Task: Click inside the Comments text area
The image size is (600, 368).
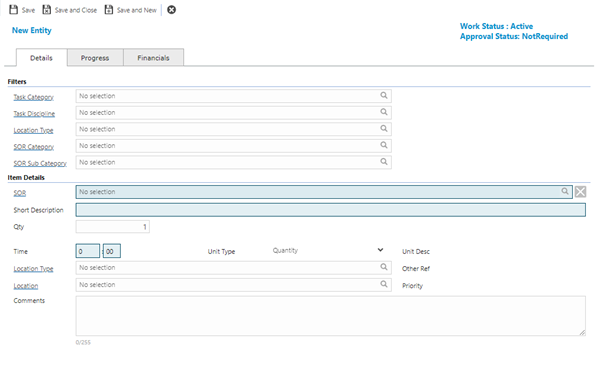Action: point(331,316)
